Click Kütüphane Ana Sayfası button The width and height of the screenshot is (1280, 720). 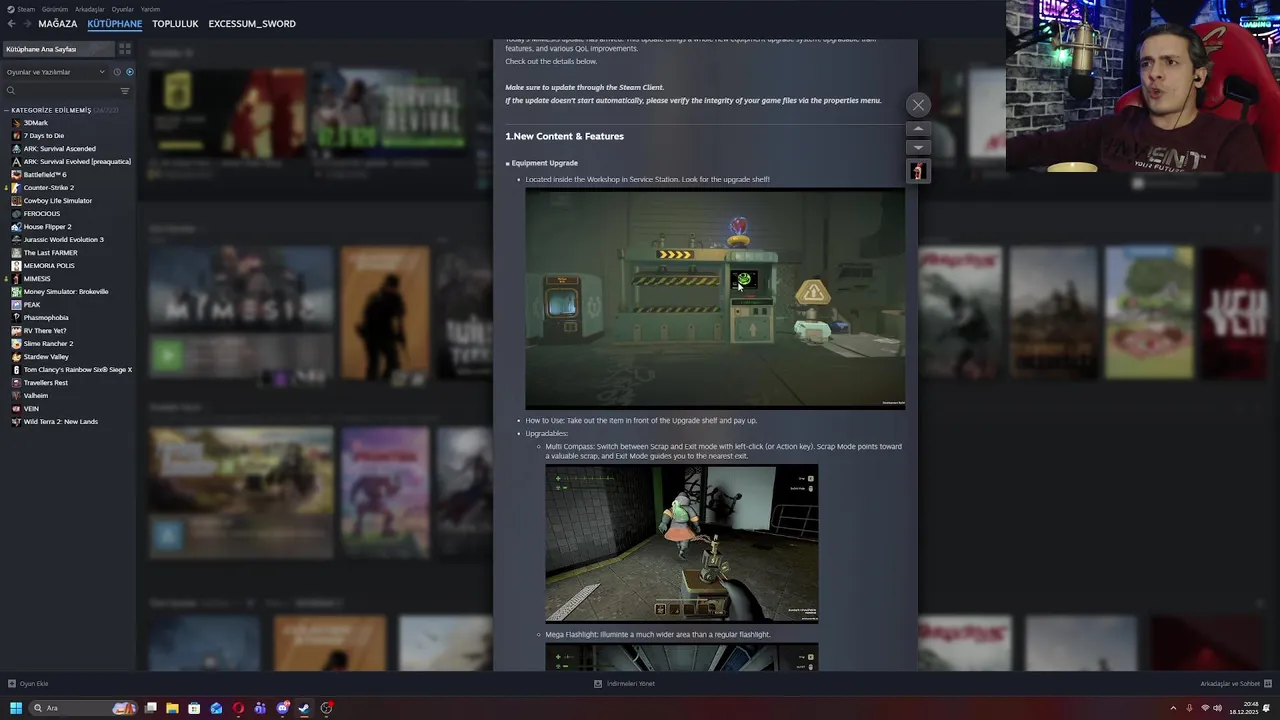click(58, 49)
